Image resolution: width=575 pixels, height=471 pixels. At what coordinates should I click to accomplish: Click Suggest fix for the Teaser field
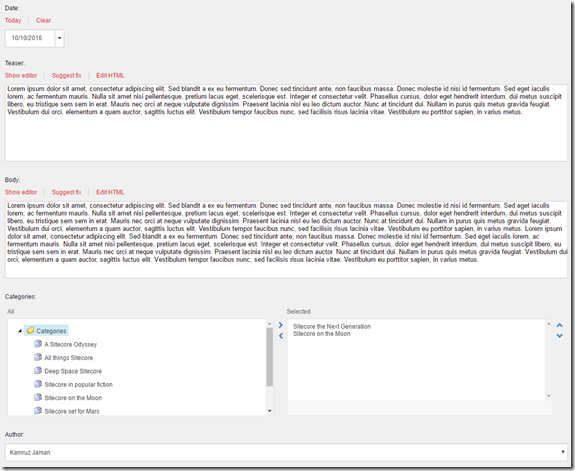[x=66, y=76]
